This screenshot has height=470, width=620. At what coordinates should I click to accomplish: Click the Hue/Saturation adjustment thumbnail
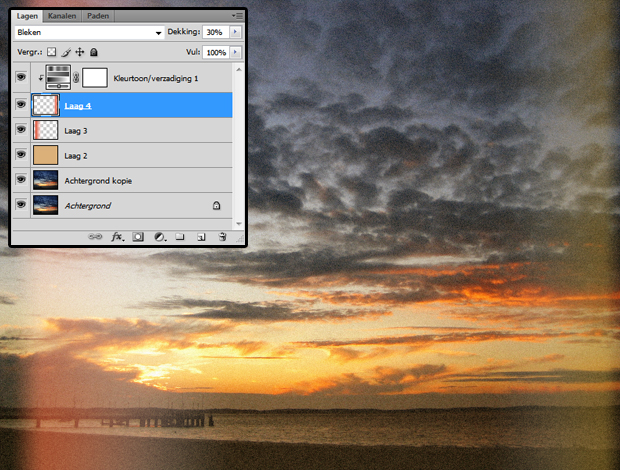click(x=59, y=77)
